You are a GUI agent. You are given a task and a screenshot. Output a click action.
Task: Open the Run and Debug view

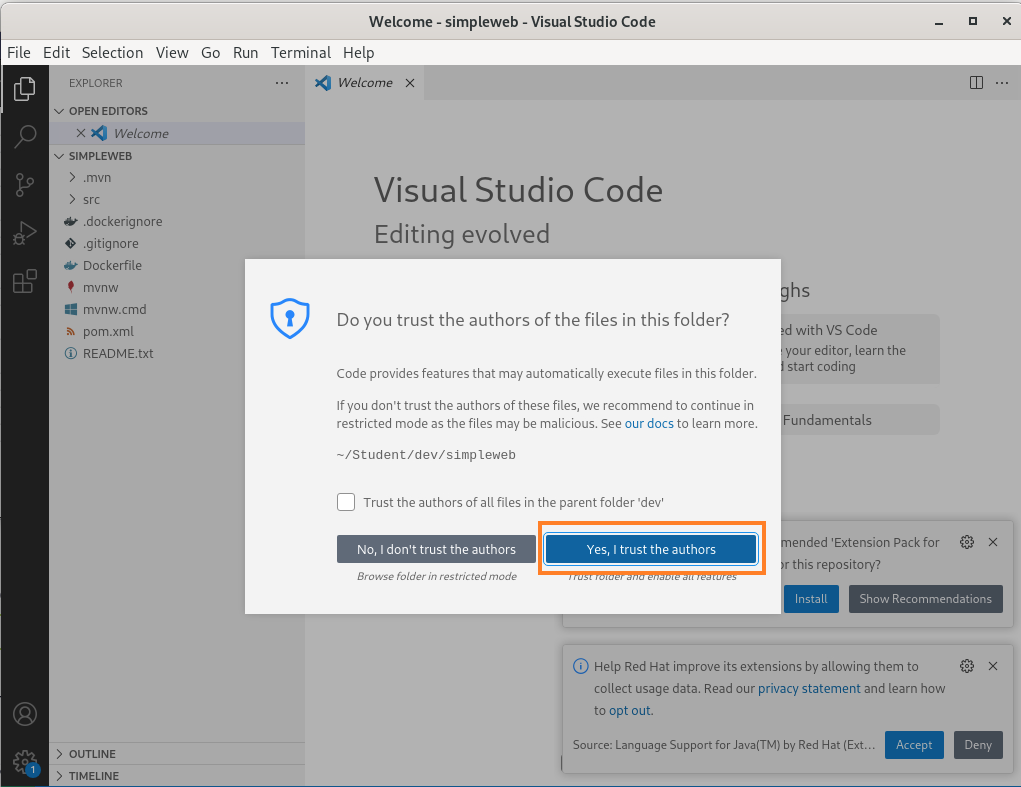click(x=24, y=233)
